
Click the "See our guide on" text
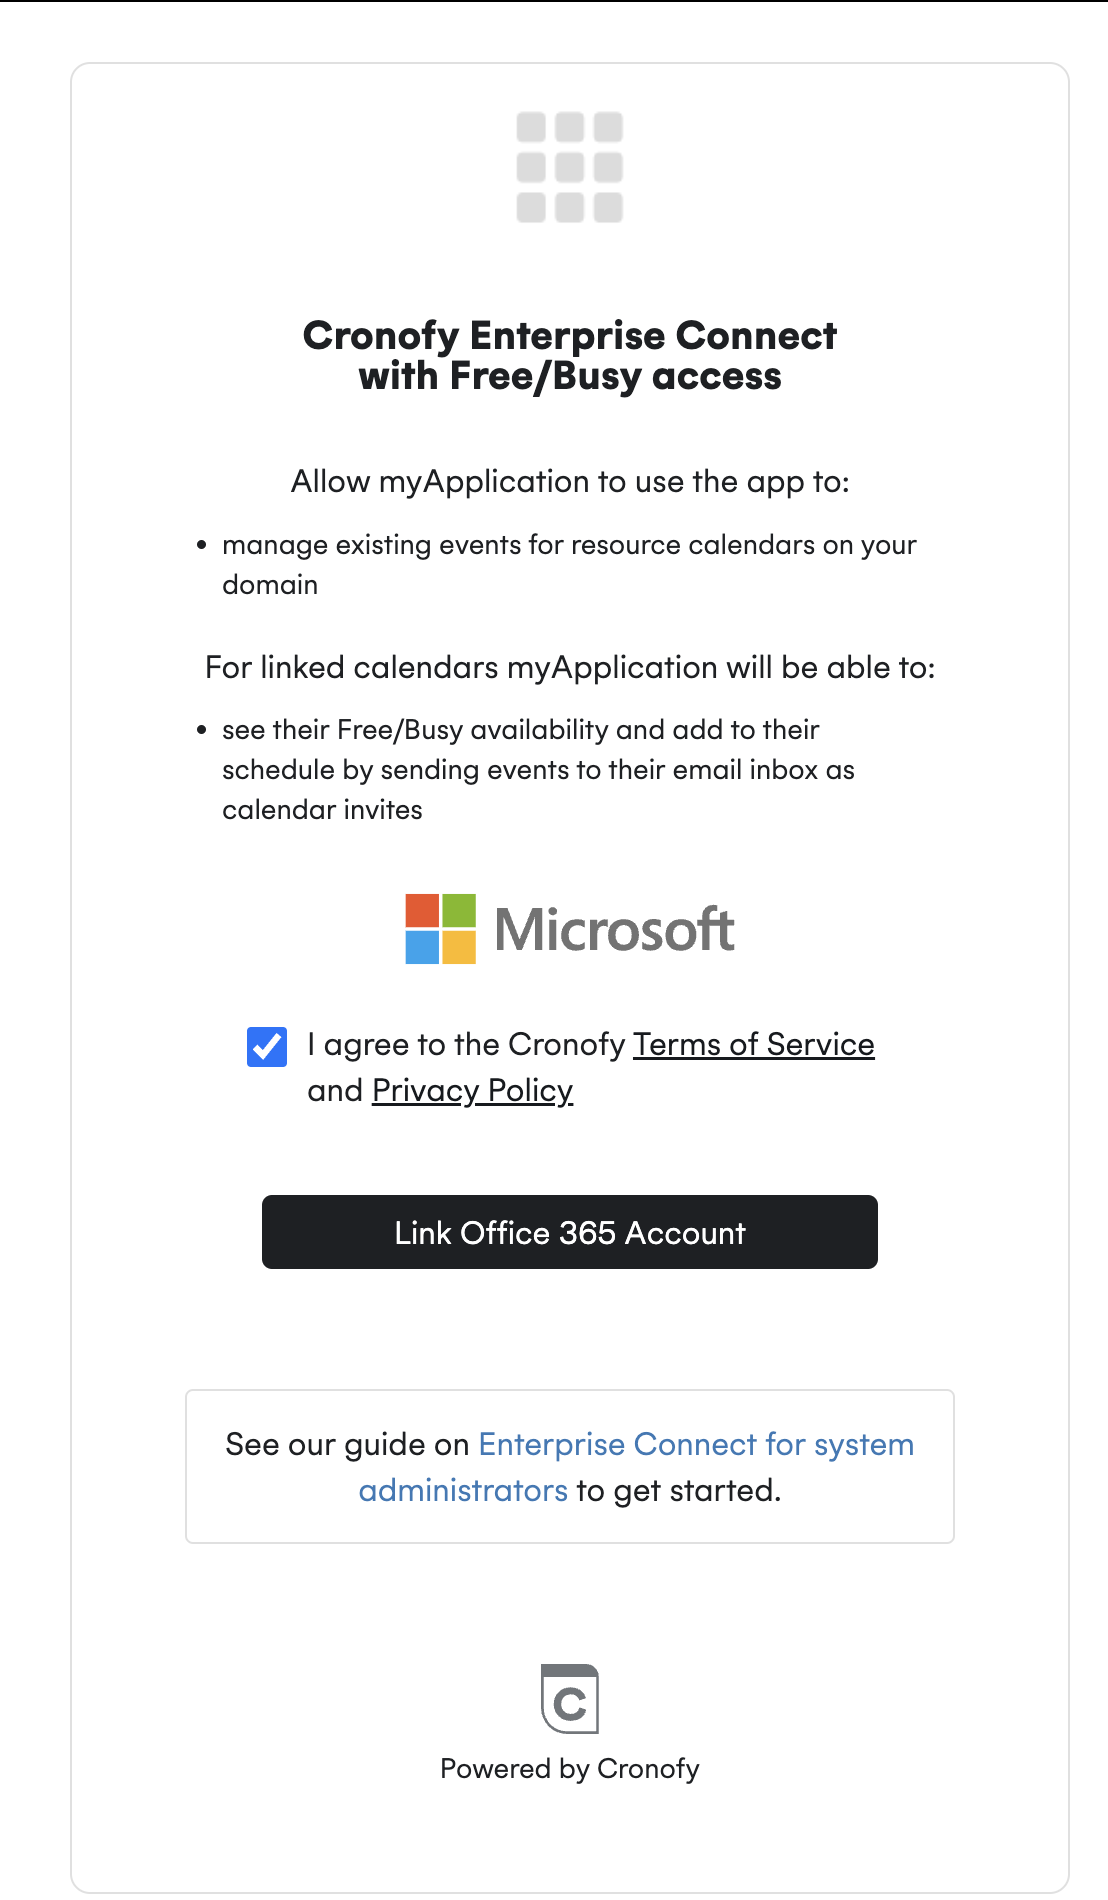tap(347, 1445)
